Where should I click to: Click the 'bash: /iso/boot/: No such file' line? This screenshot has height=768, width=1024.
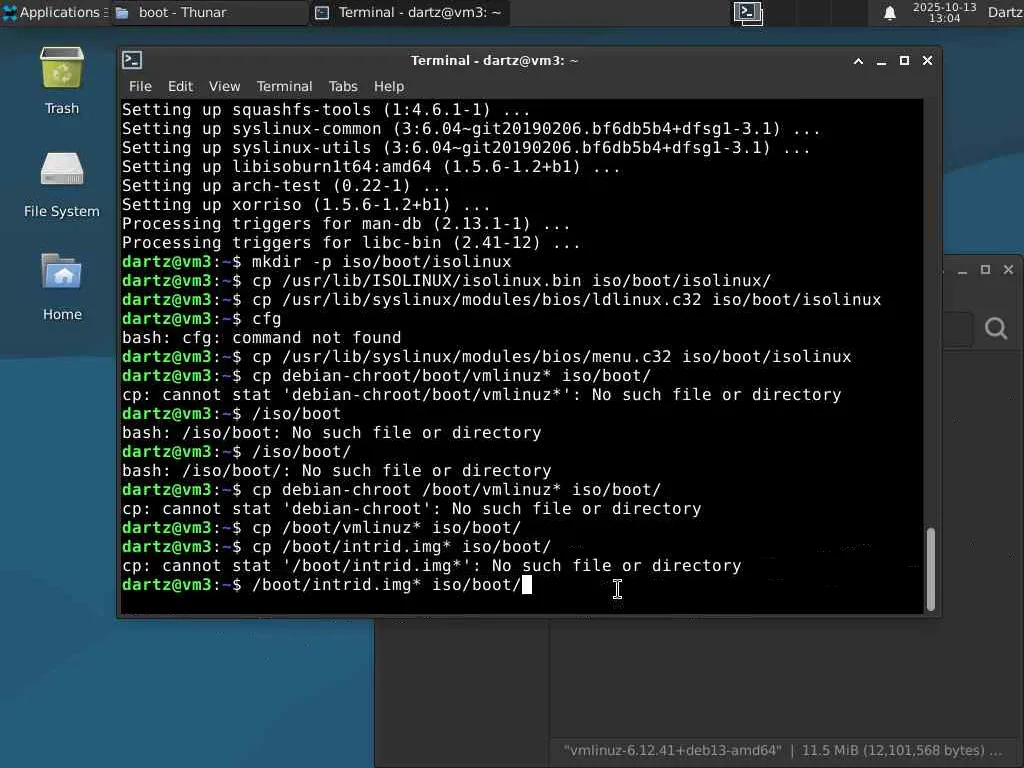click(336, 471)
